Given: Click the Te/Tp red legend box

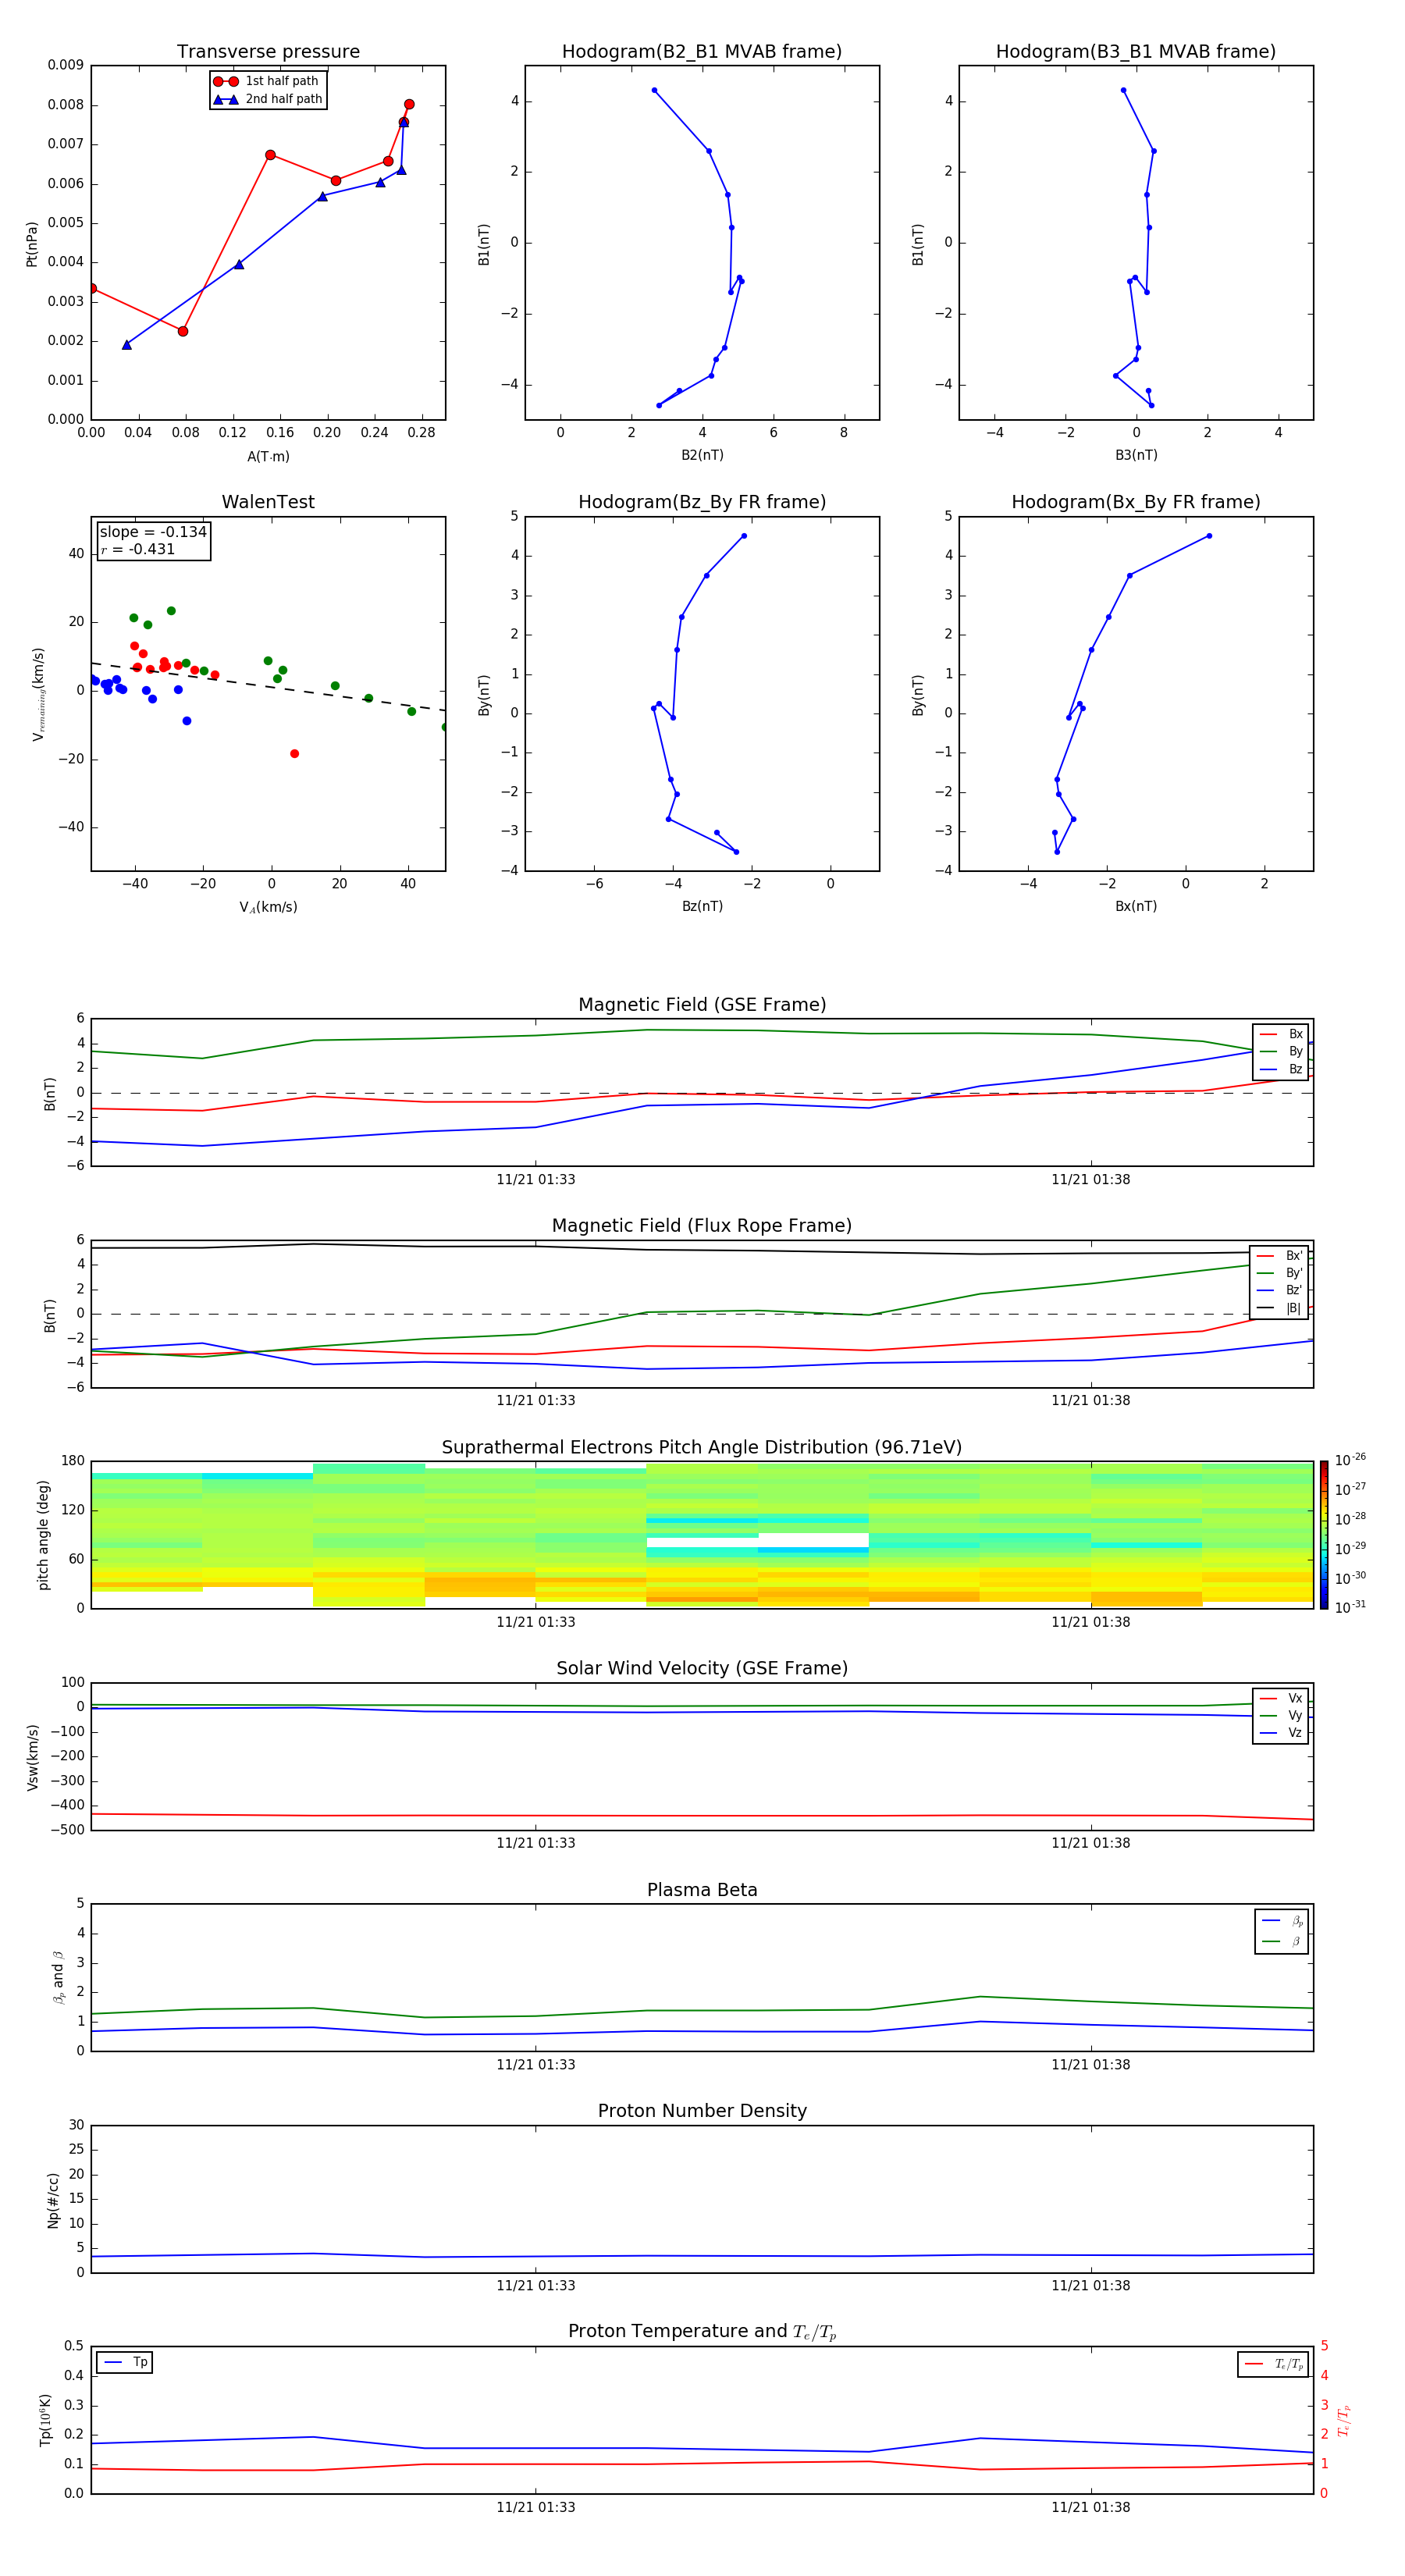Looking at the screenshot, I should 1273,2364.
